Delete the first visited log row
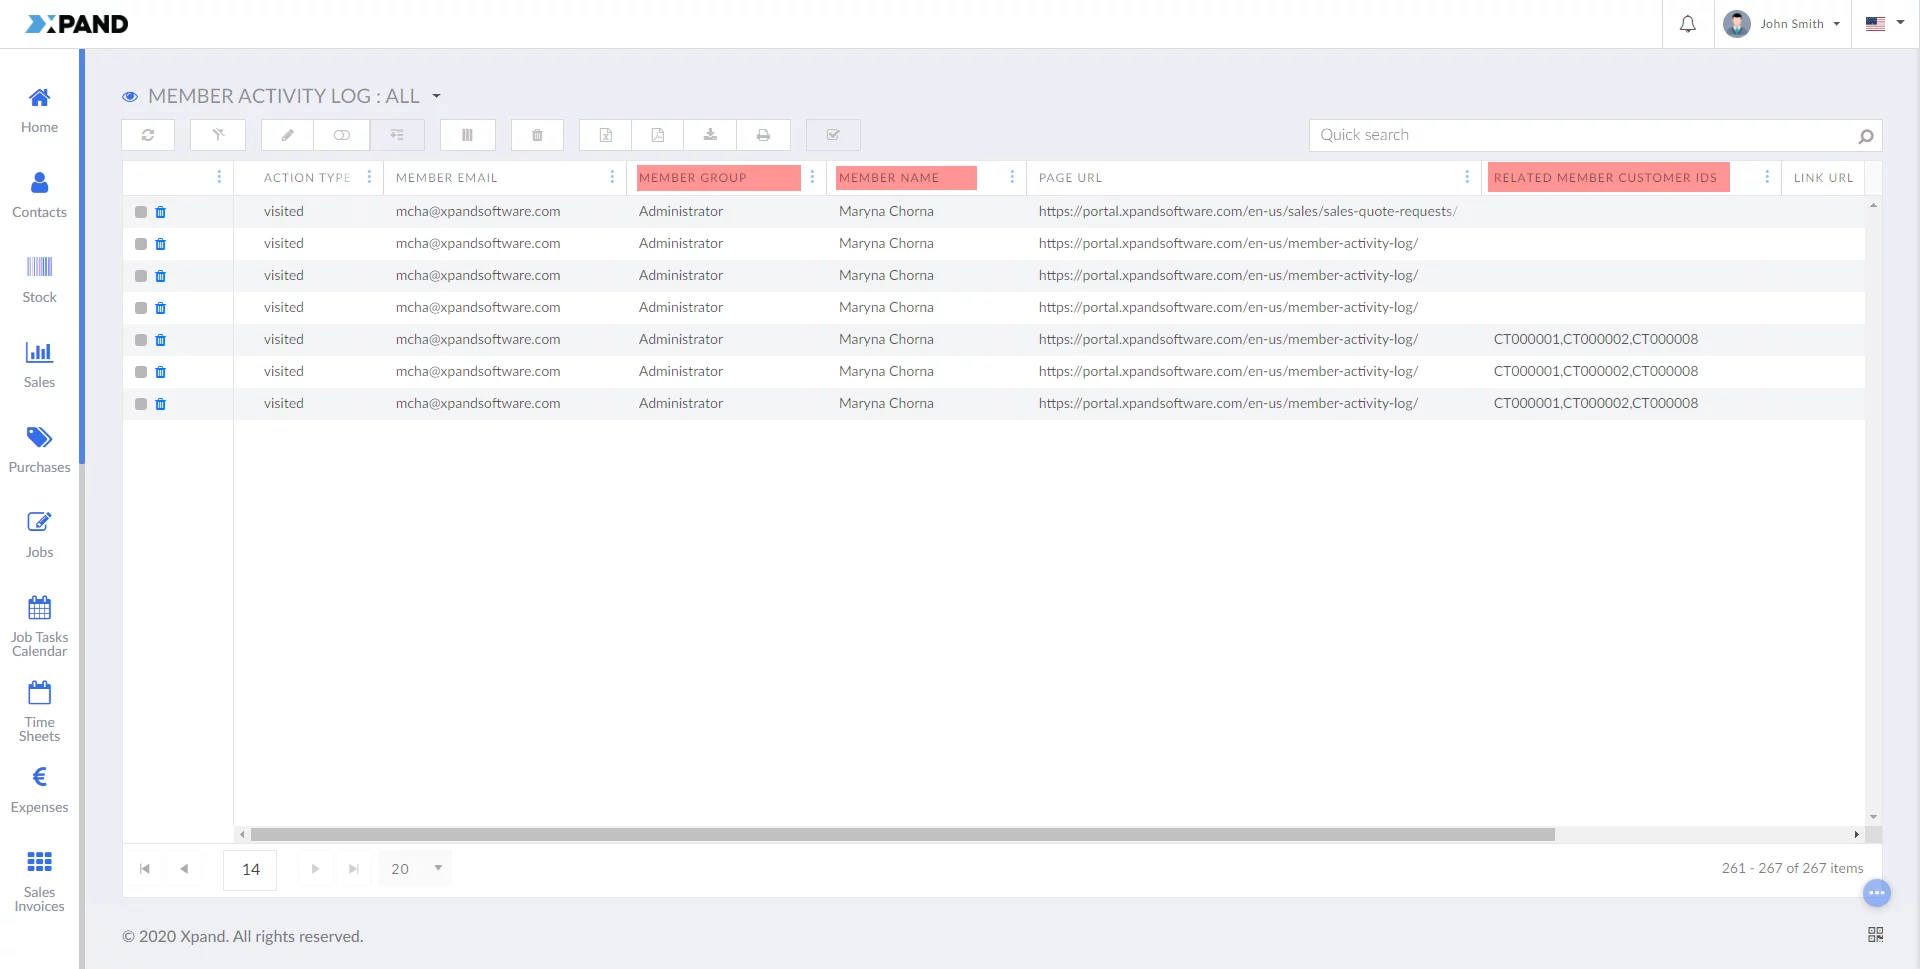The height and width of the screenshot is (969, 1920). point(161,212)
